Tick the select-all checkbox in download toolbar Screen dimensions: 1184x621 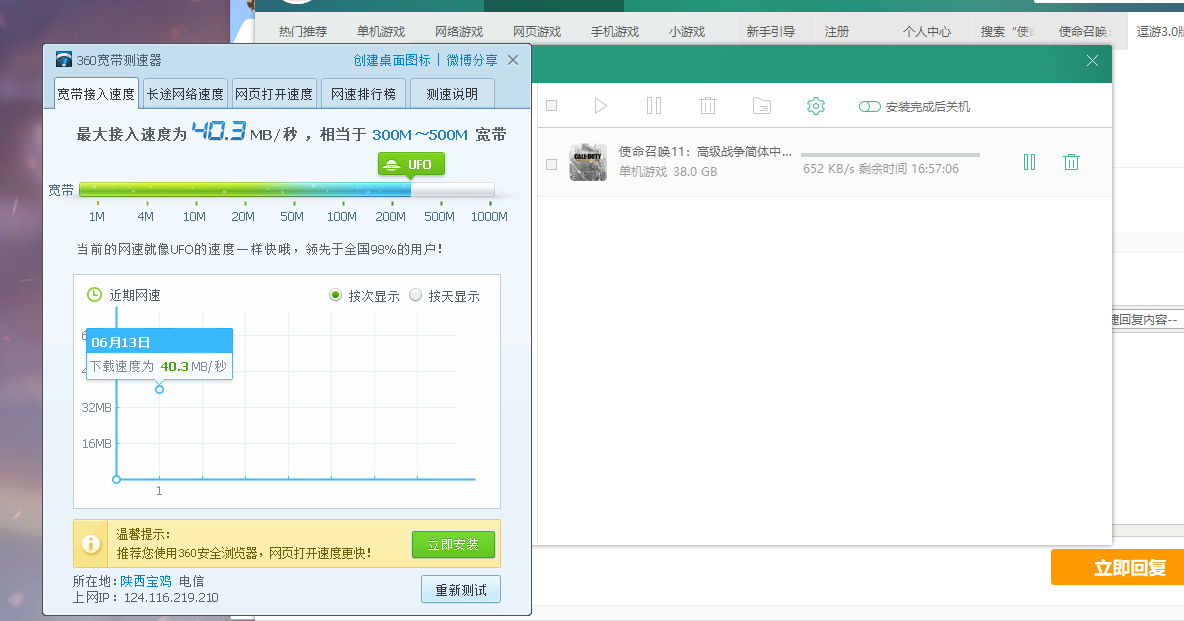552,106
